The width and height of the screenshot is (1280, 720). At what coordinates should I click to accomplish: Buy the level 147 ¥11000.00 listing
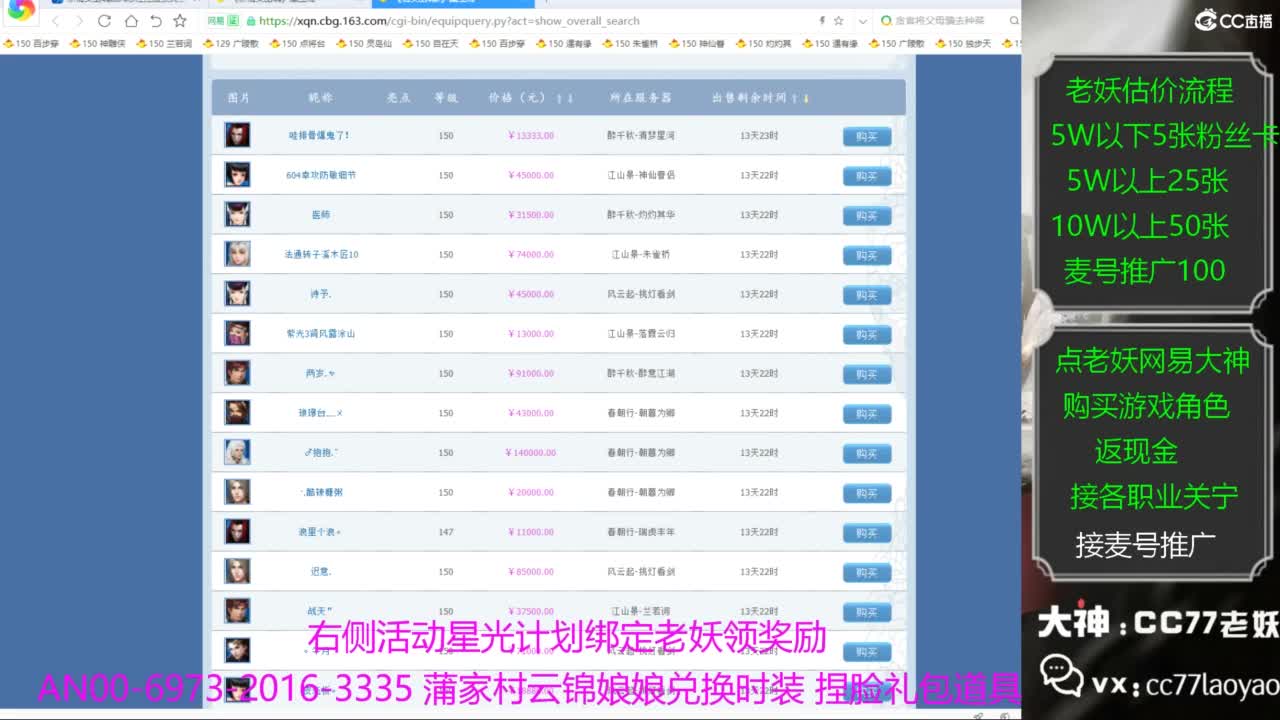(867, 533)
